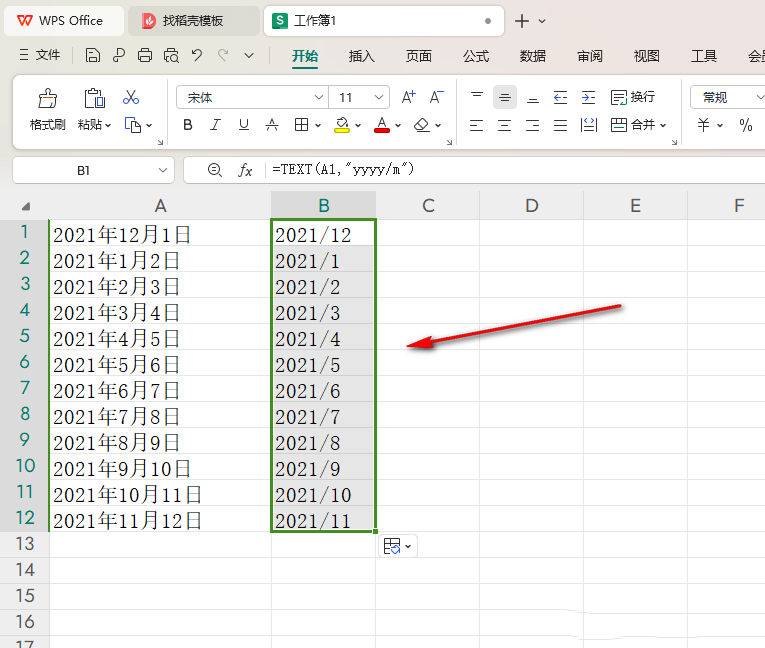
Task: Decrease font size with A- icon
Action: pos(437,97)
